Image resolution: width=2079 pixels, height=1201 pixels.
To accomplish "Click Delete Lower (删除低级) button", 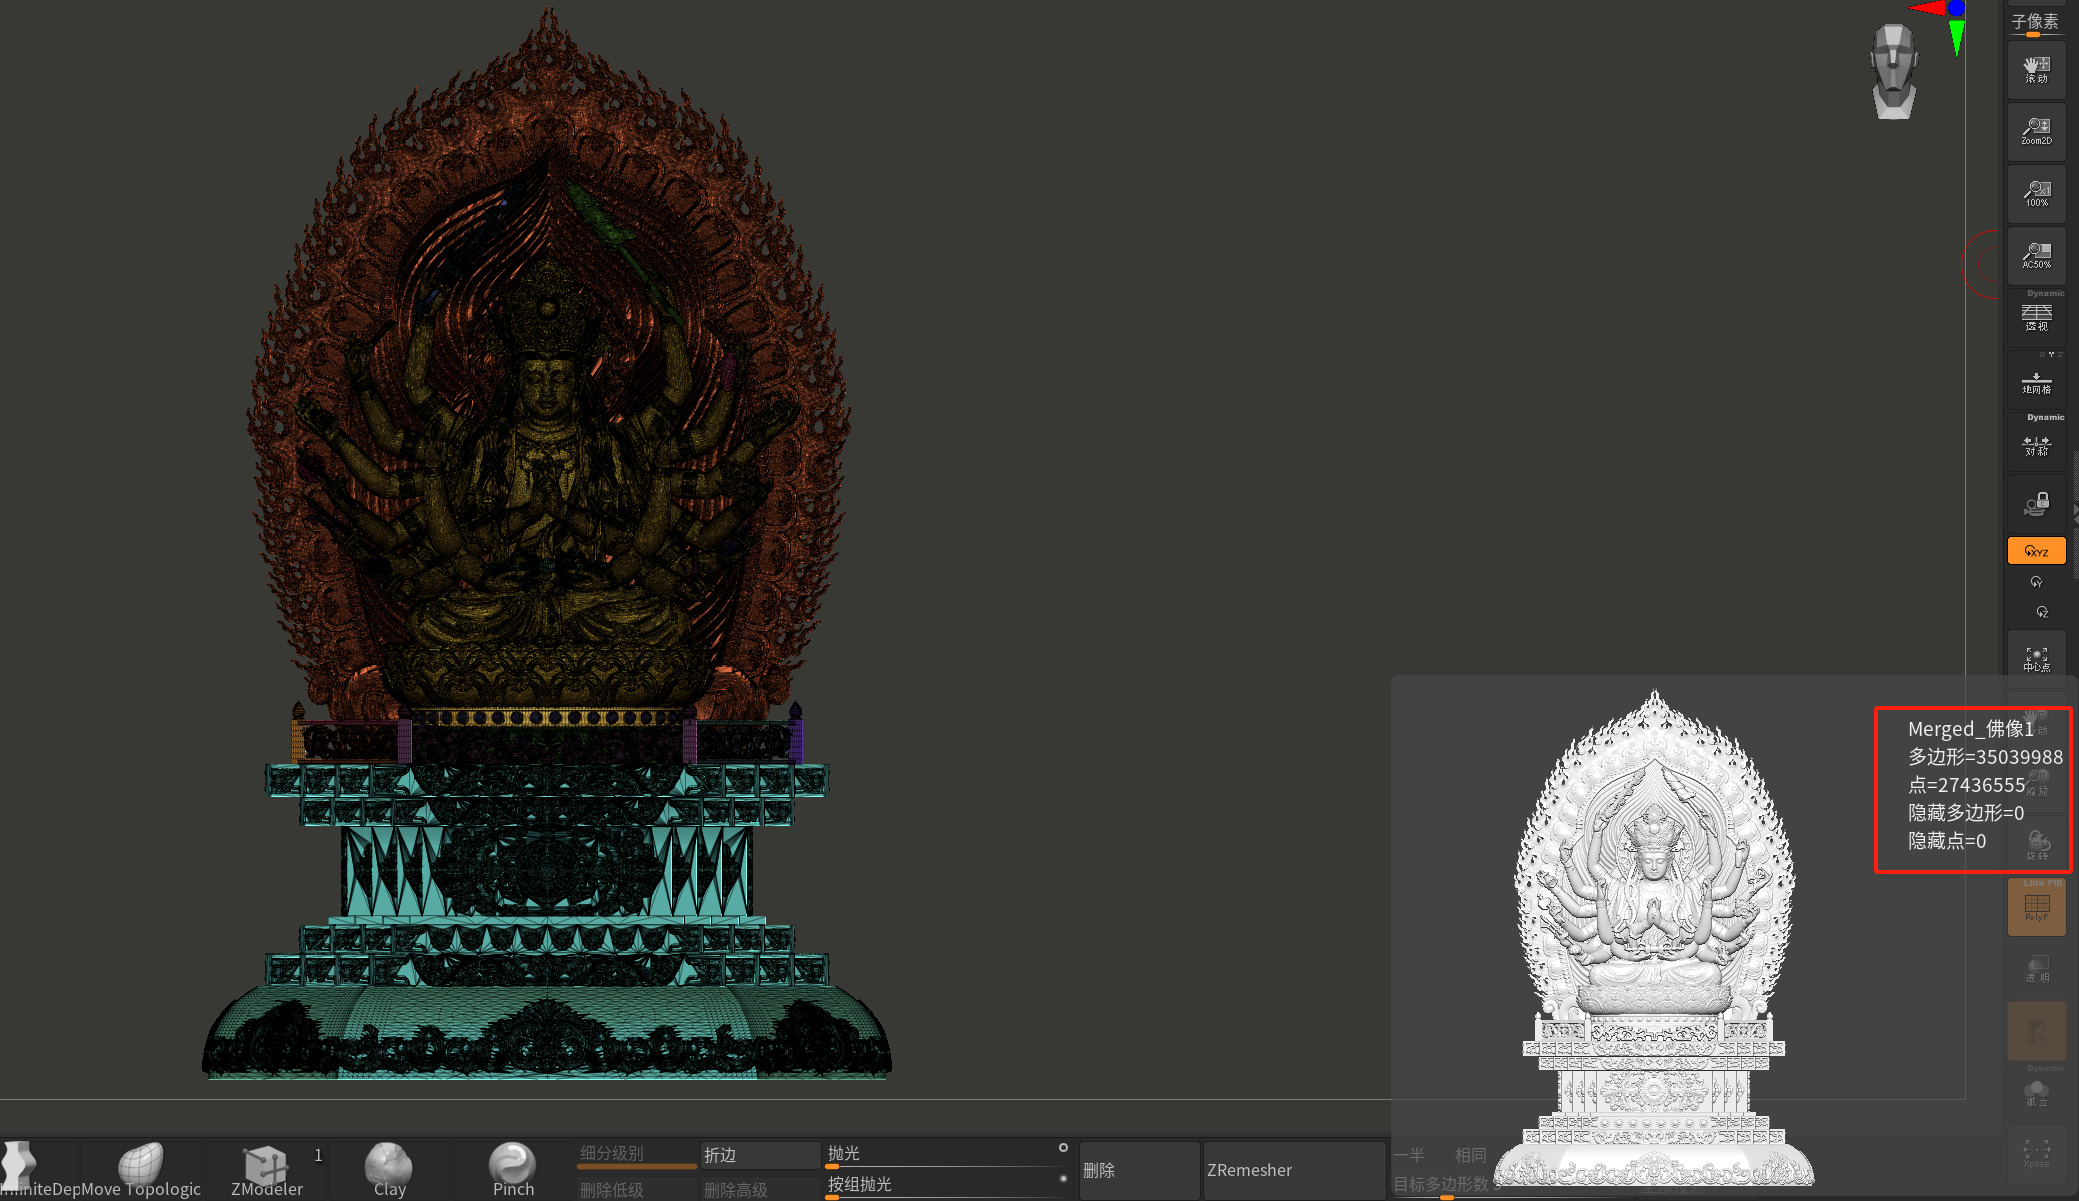I will [x=636, y=1189].
